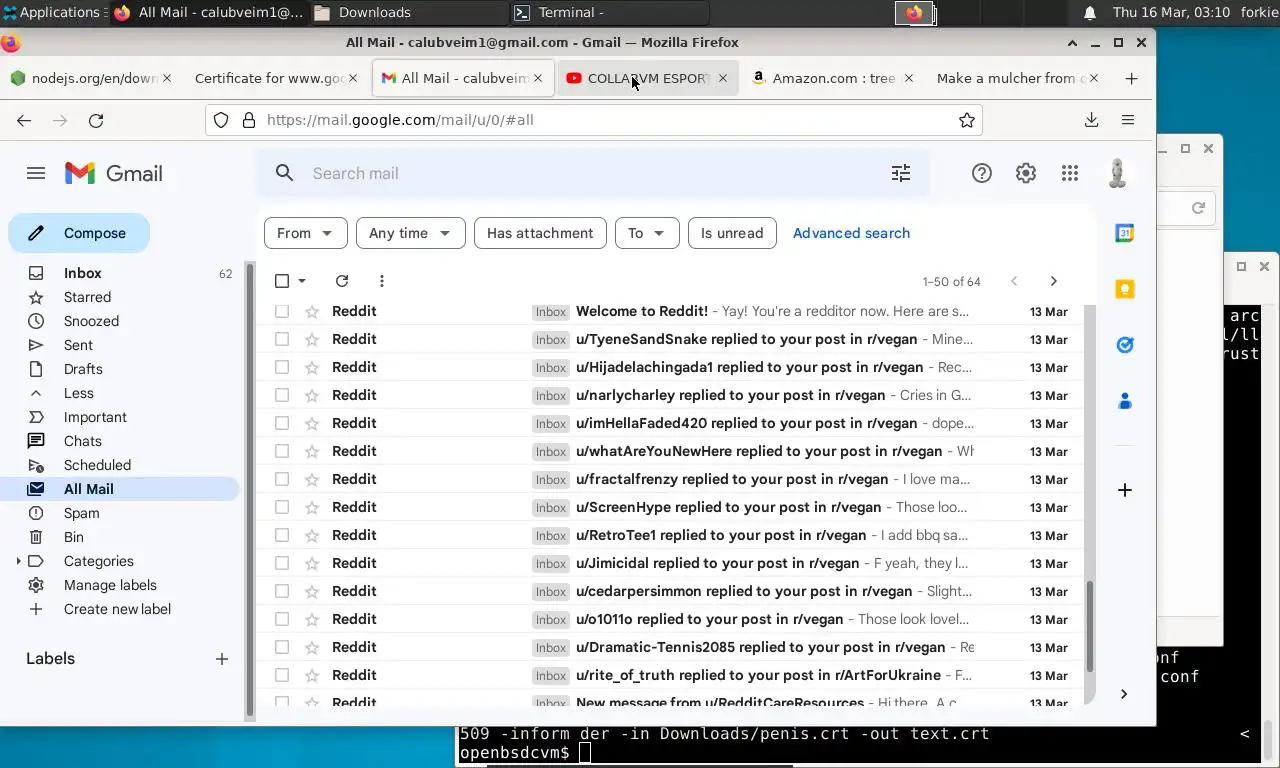Select the u/TyeneSandSnake email checkbox

click(x=282, y=339)
